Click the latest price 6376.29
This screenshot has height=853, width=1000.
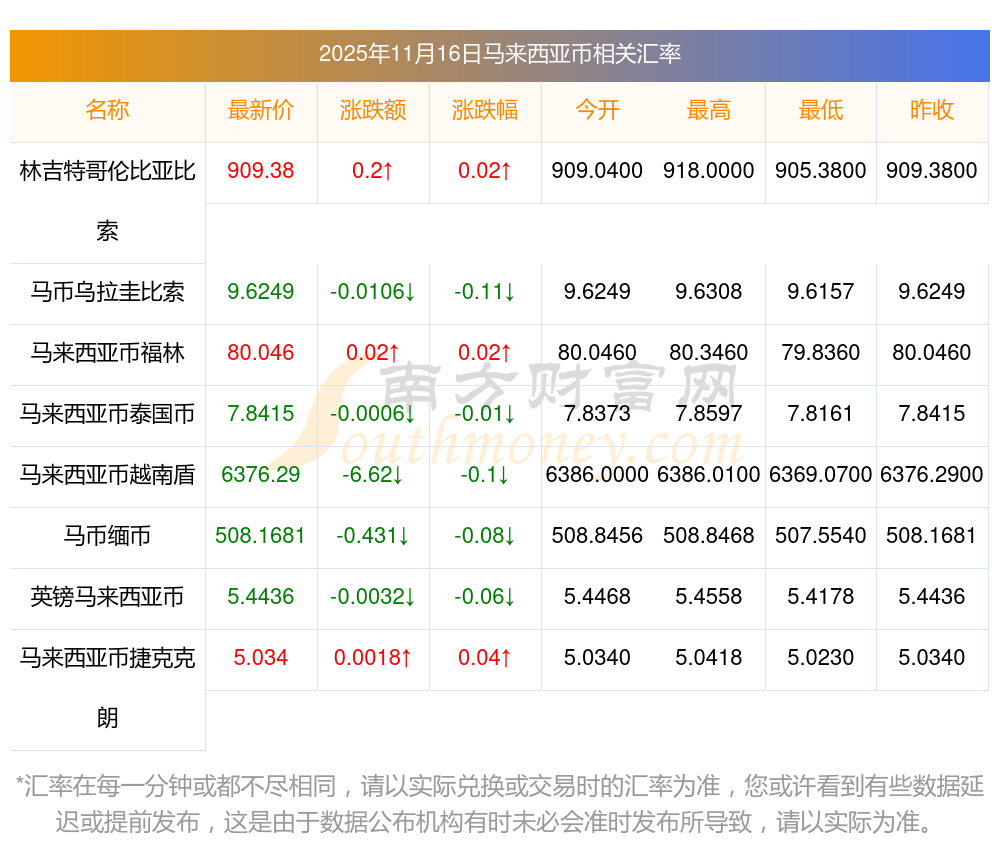pyautogui.click(x=261, y=475)
